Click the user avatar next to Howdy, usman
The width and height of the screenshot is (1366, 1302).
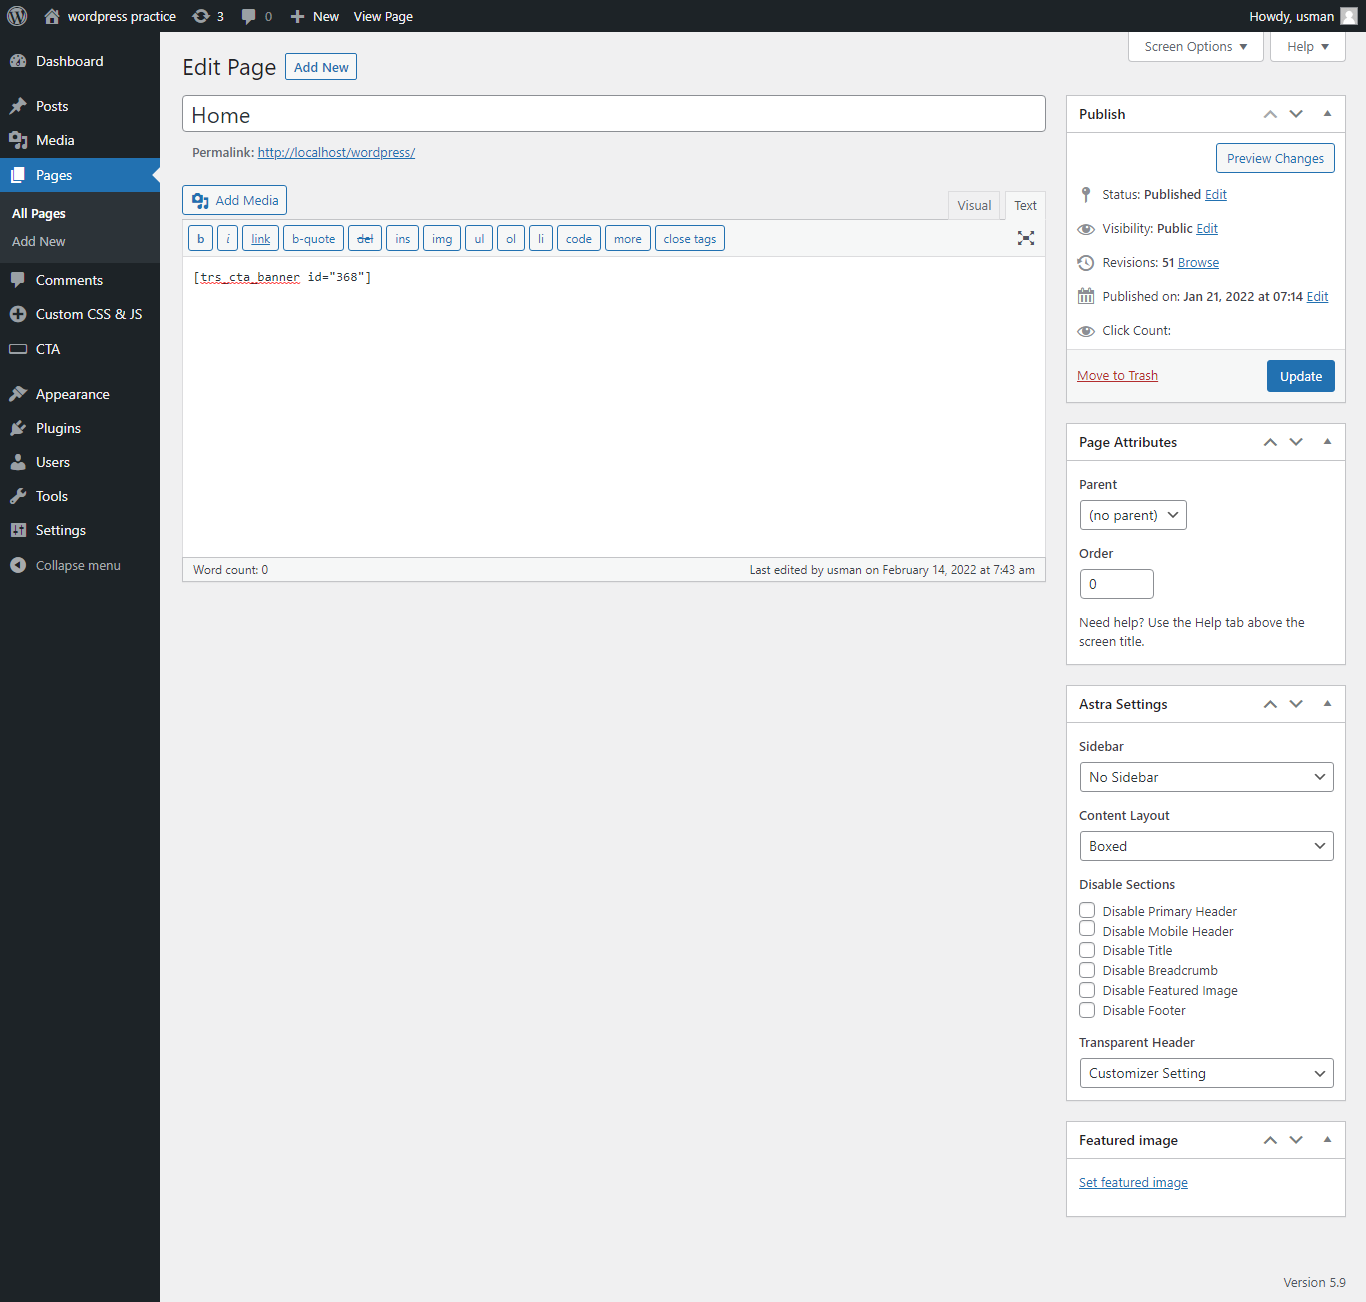point(1349,16)
